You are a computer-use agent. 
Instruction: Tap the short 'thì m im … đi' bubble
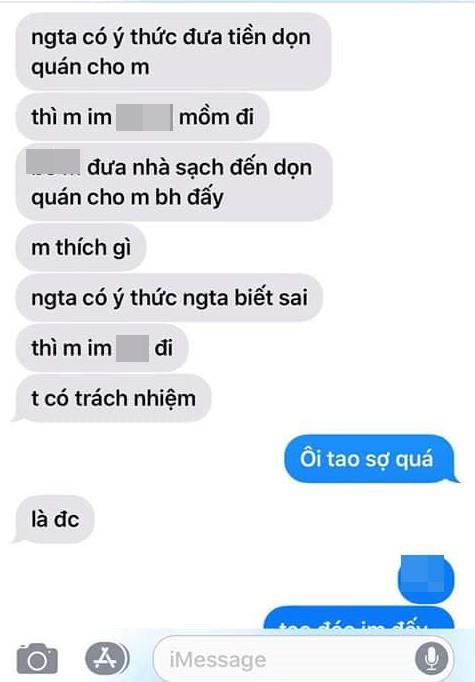(x=102, y=348)
